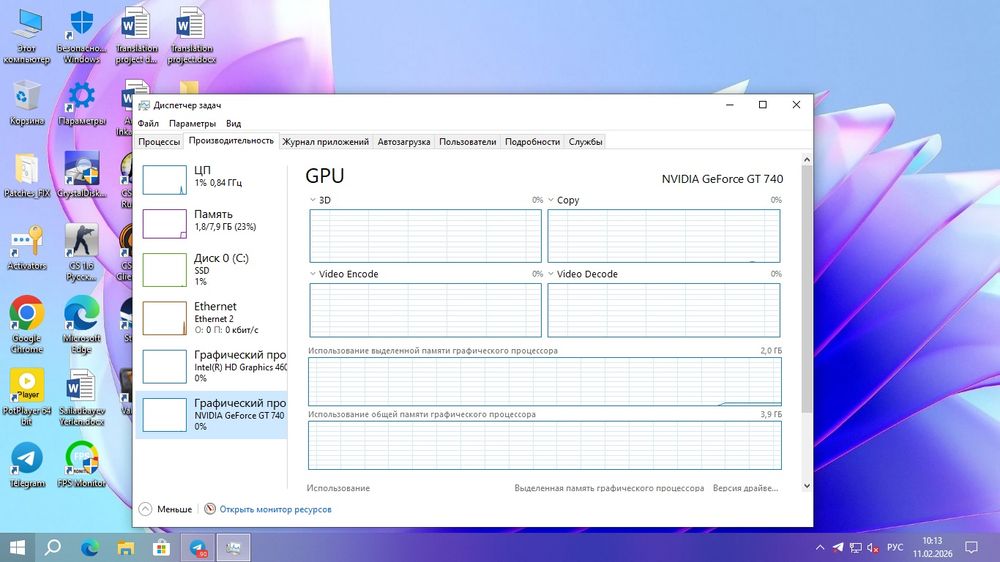
Task: Click the Copy engine usage graph
Action: 664,236
